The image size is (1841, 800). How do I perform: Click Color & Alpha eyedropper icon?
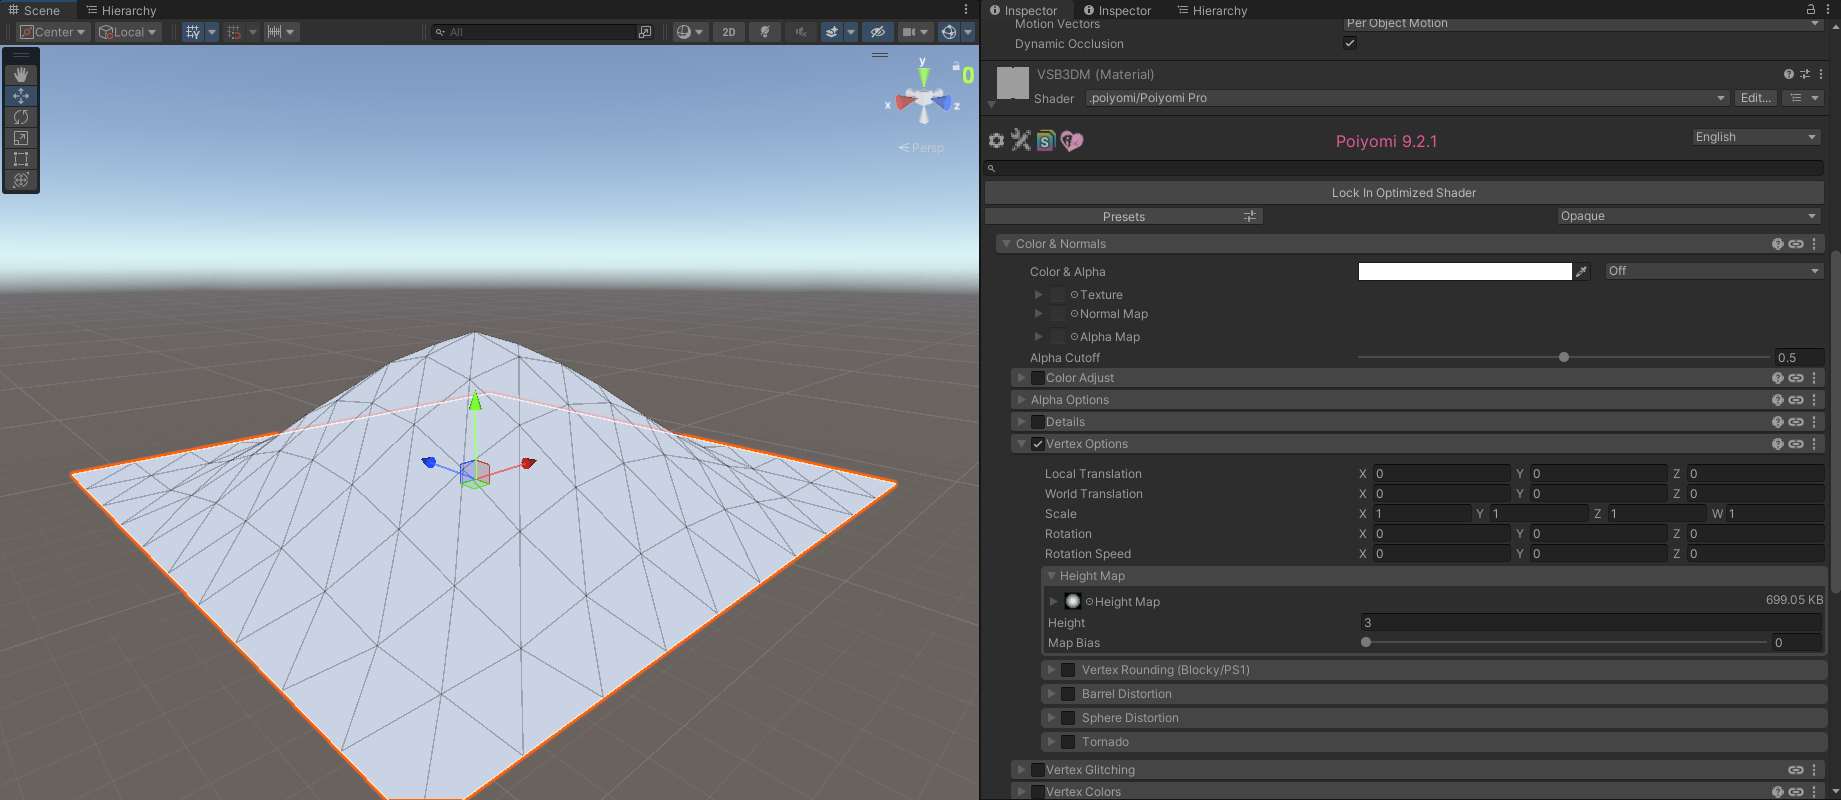(x=1582, y=271)
